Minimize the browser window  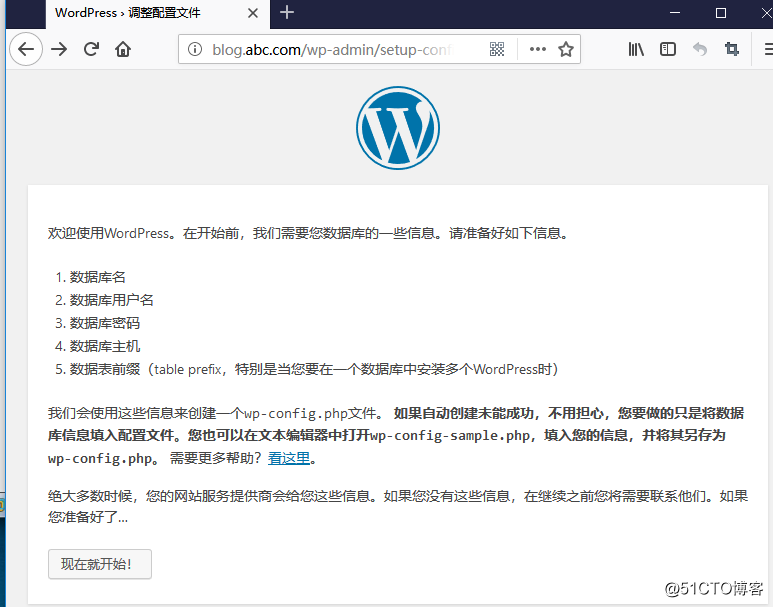[675, 13]
